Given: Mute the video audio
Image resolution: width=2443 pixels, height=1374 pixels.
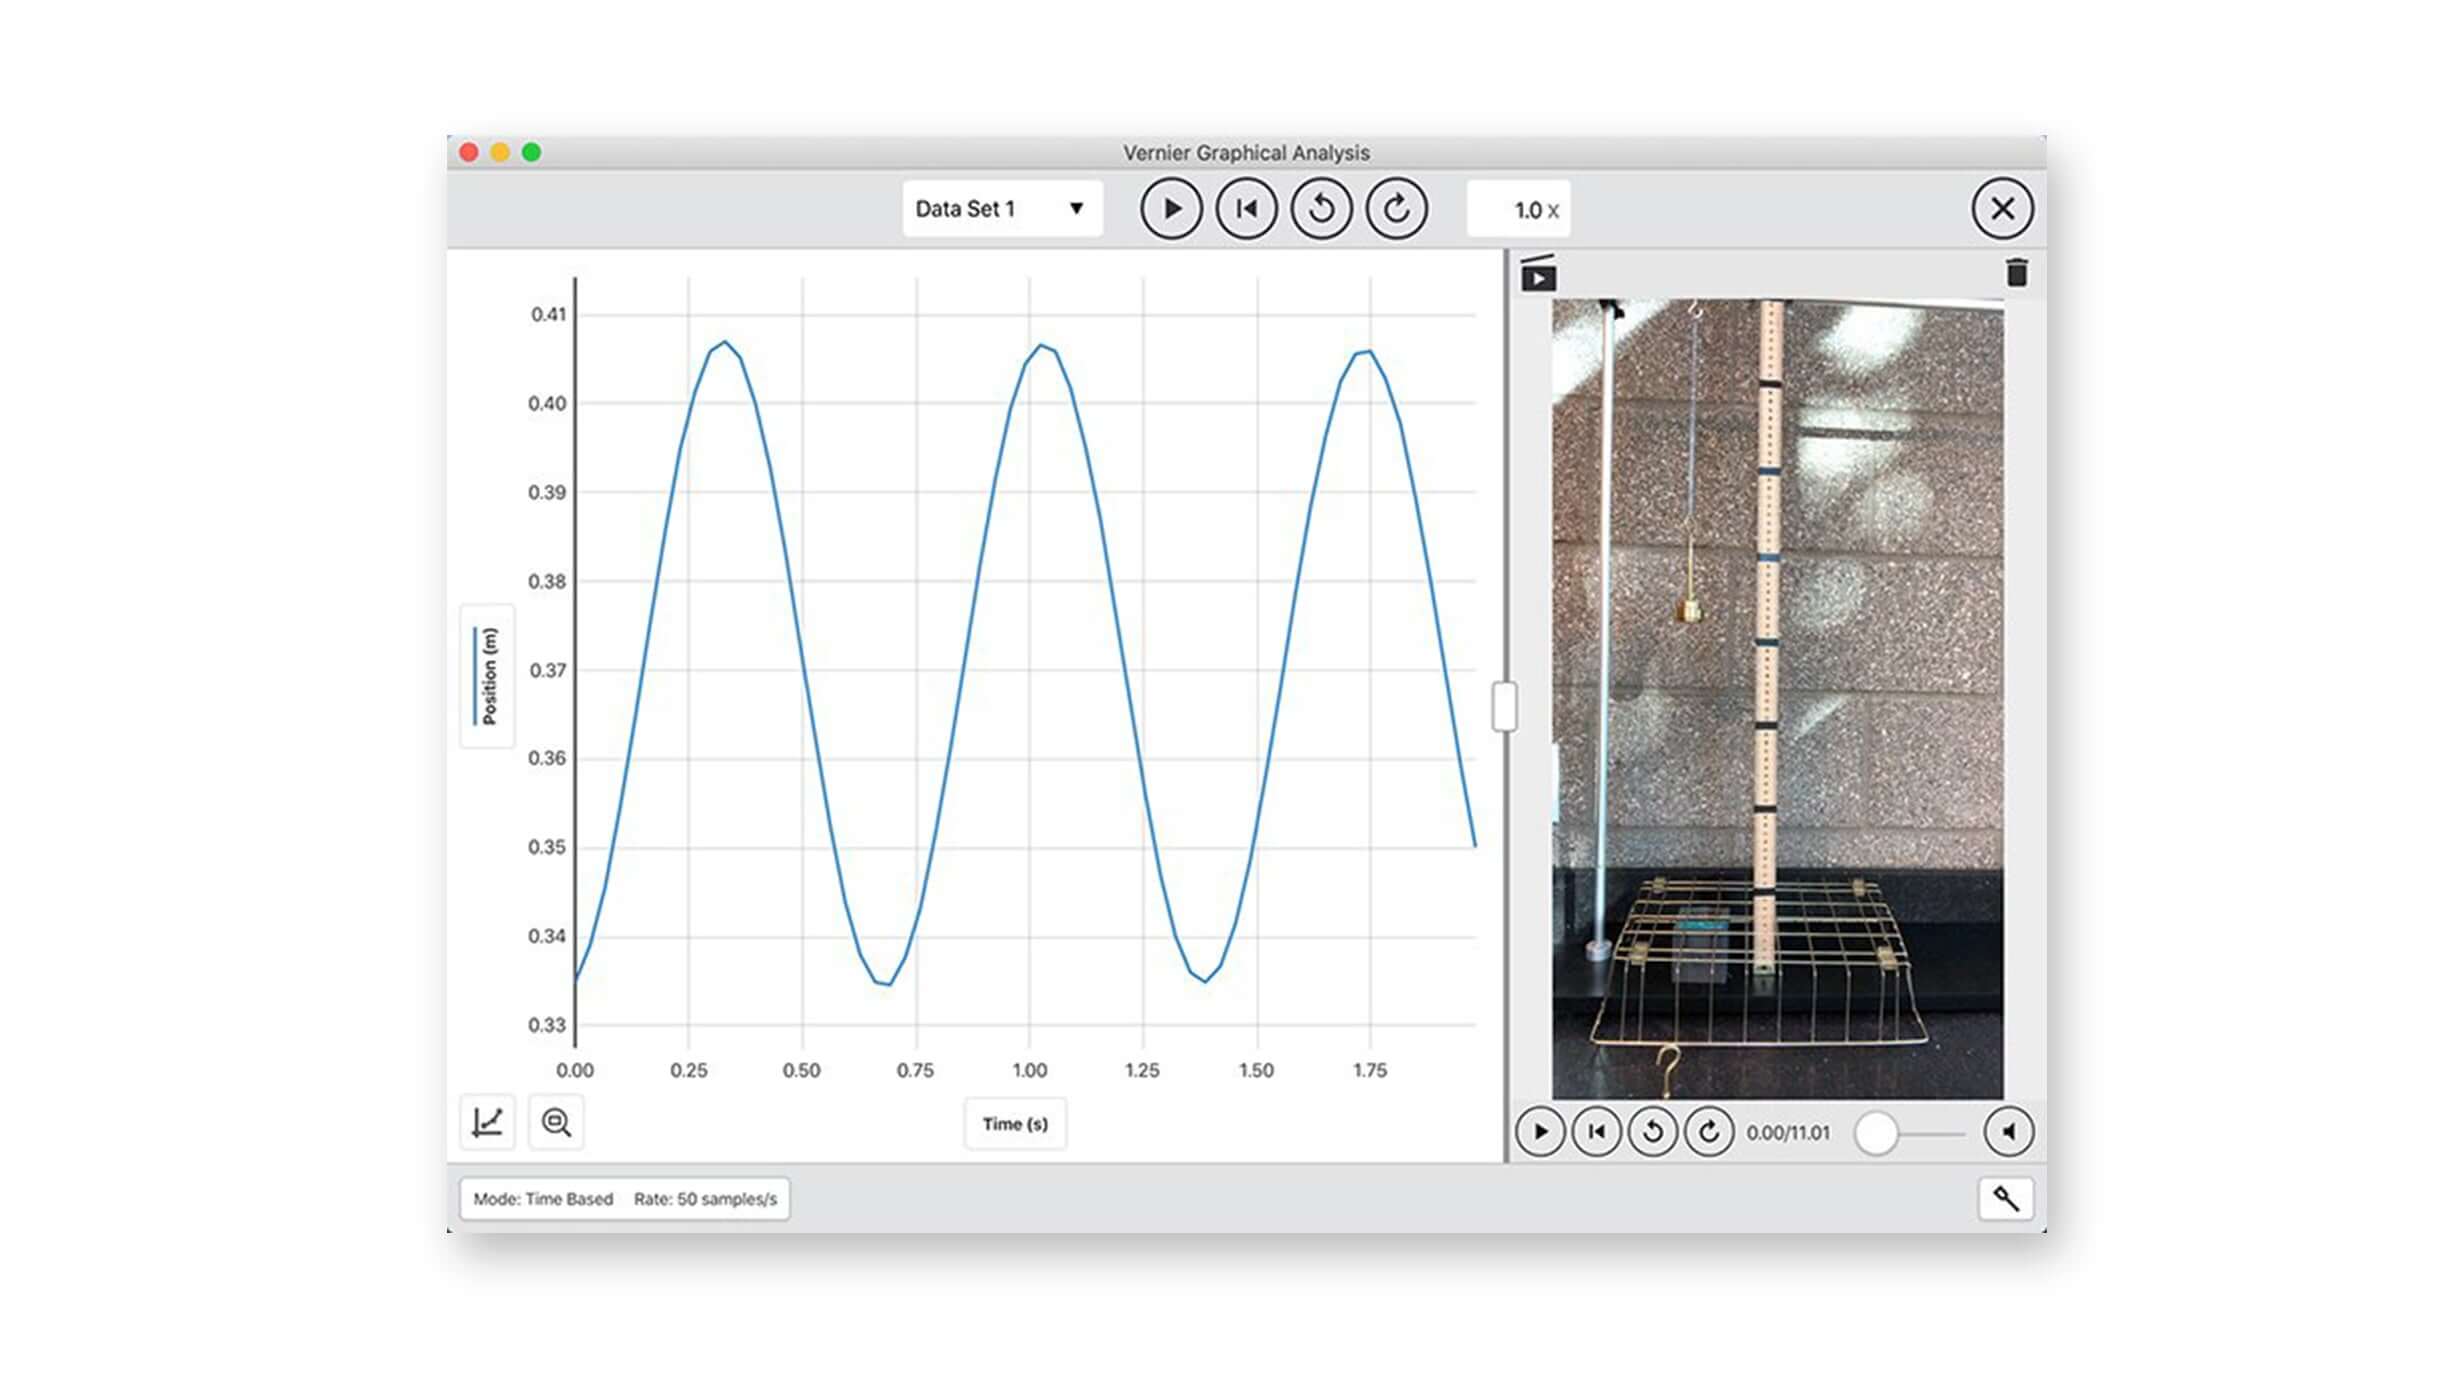Looking at the screenshot, I should [2009, 1132].
